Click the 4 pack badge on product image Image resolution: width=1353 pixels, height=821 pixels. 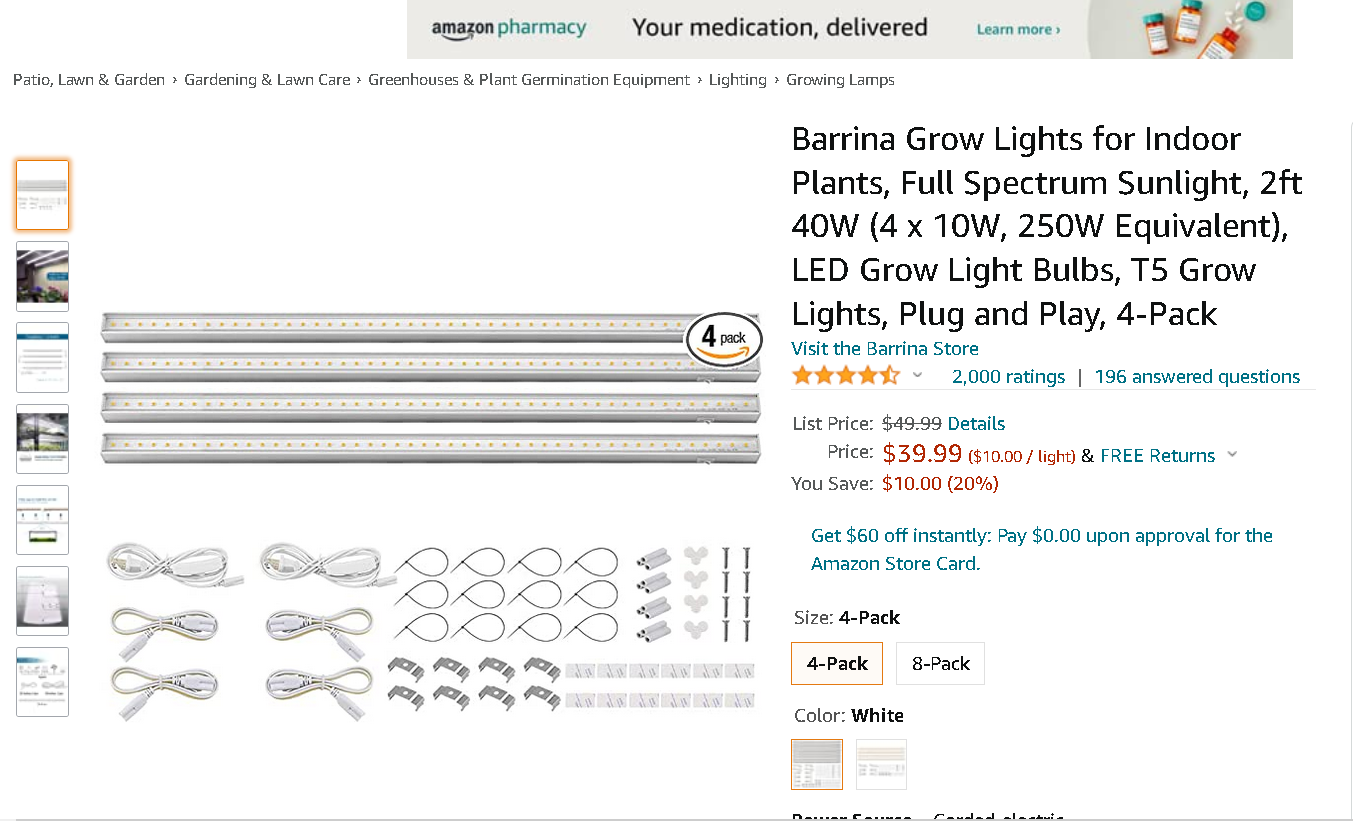724,339
